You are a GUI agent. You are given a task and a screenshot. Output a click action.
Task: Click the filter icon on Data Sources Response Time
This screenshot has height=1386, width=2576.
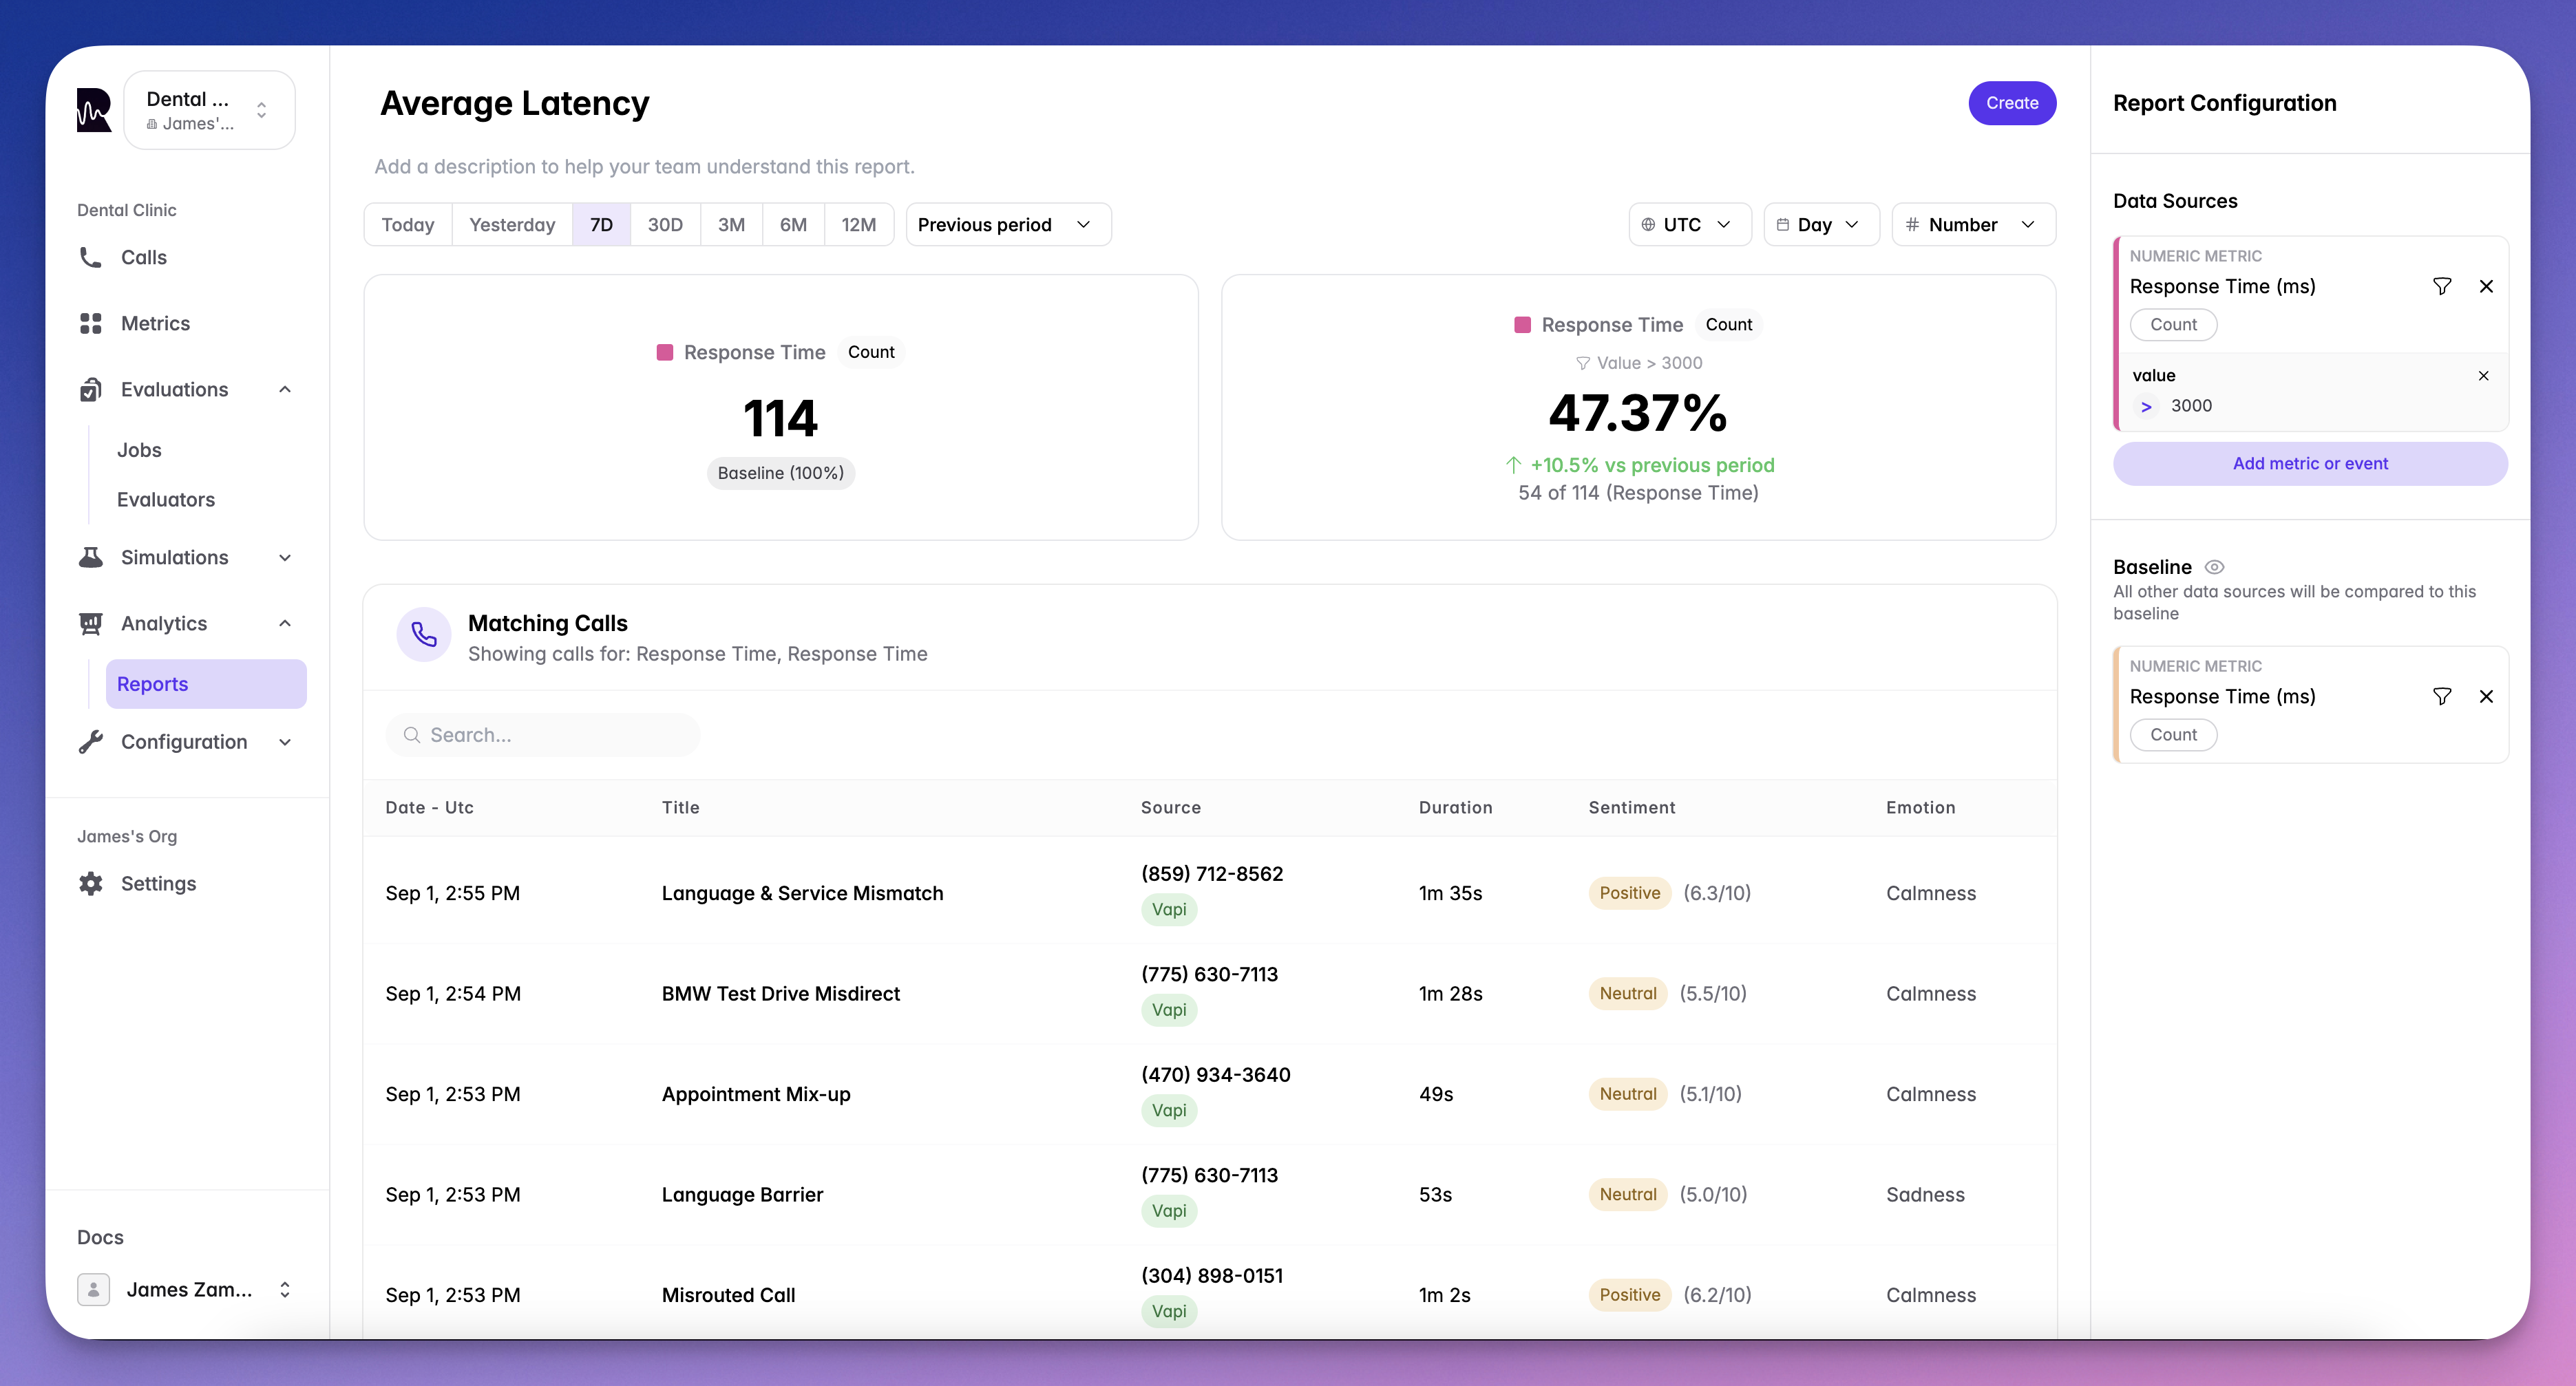tap(2441, 286)
